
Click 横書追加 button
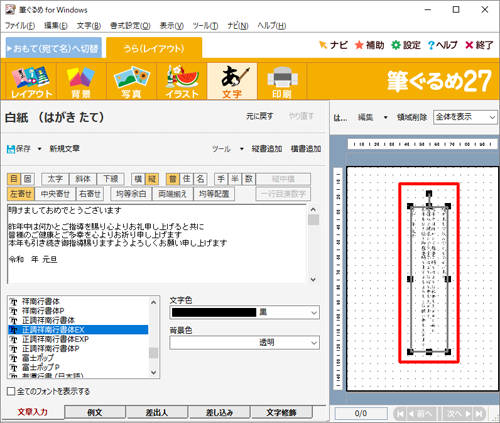(306, 149)
